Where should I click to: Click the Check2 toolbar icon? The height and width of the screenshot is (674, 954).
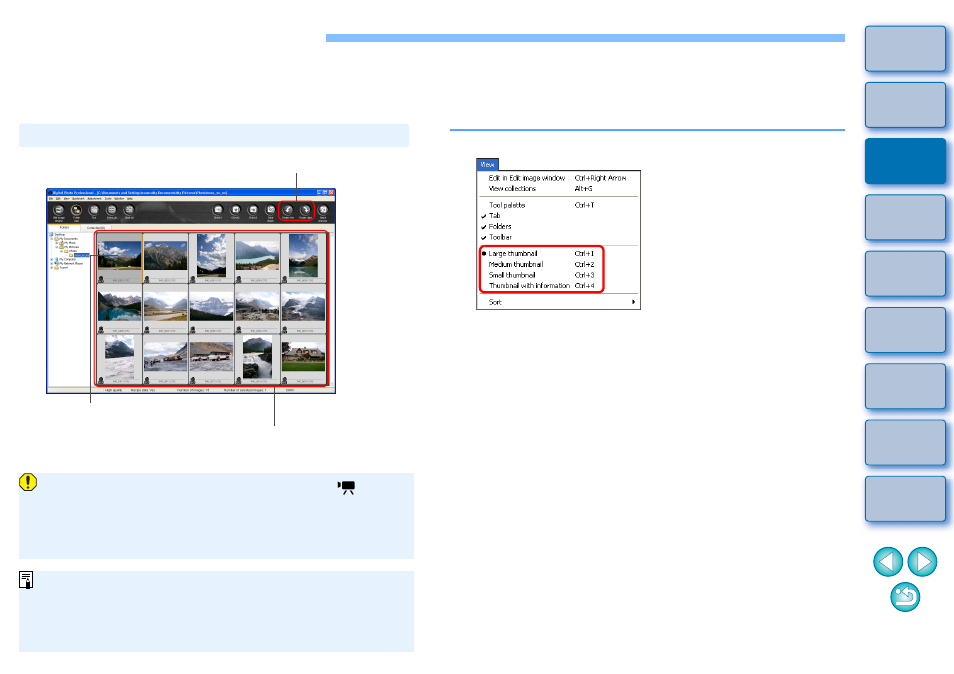point(235,209)
